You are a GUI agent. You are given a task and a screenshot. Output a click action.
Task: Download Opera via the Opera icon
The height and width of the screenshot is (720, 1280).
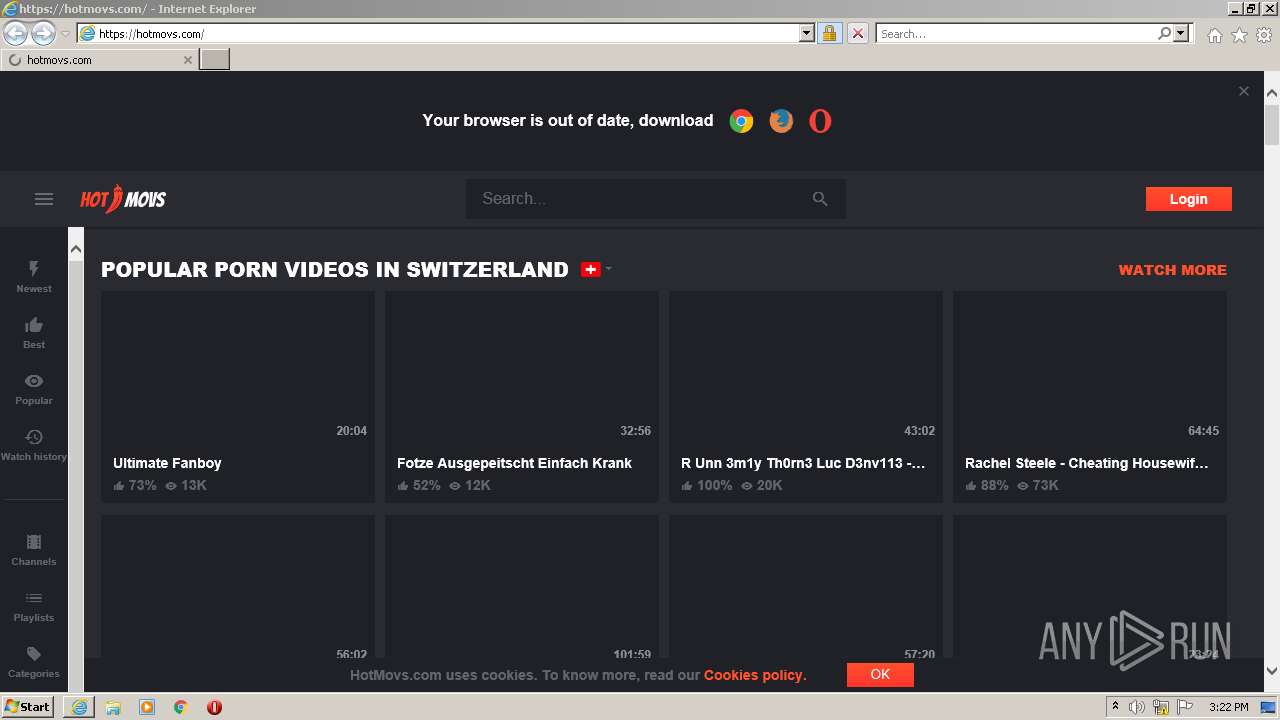[820, 121]
